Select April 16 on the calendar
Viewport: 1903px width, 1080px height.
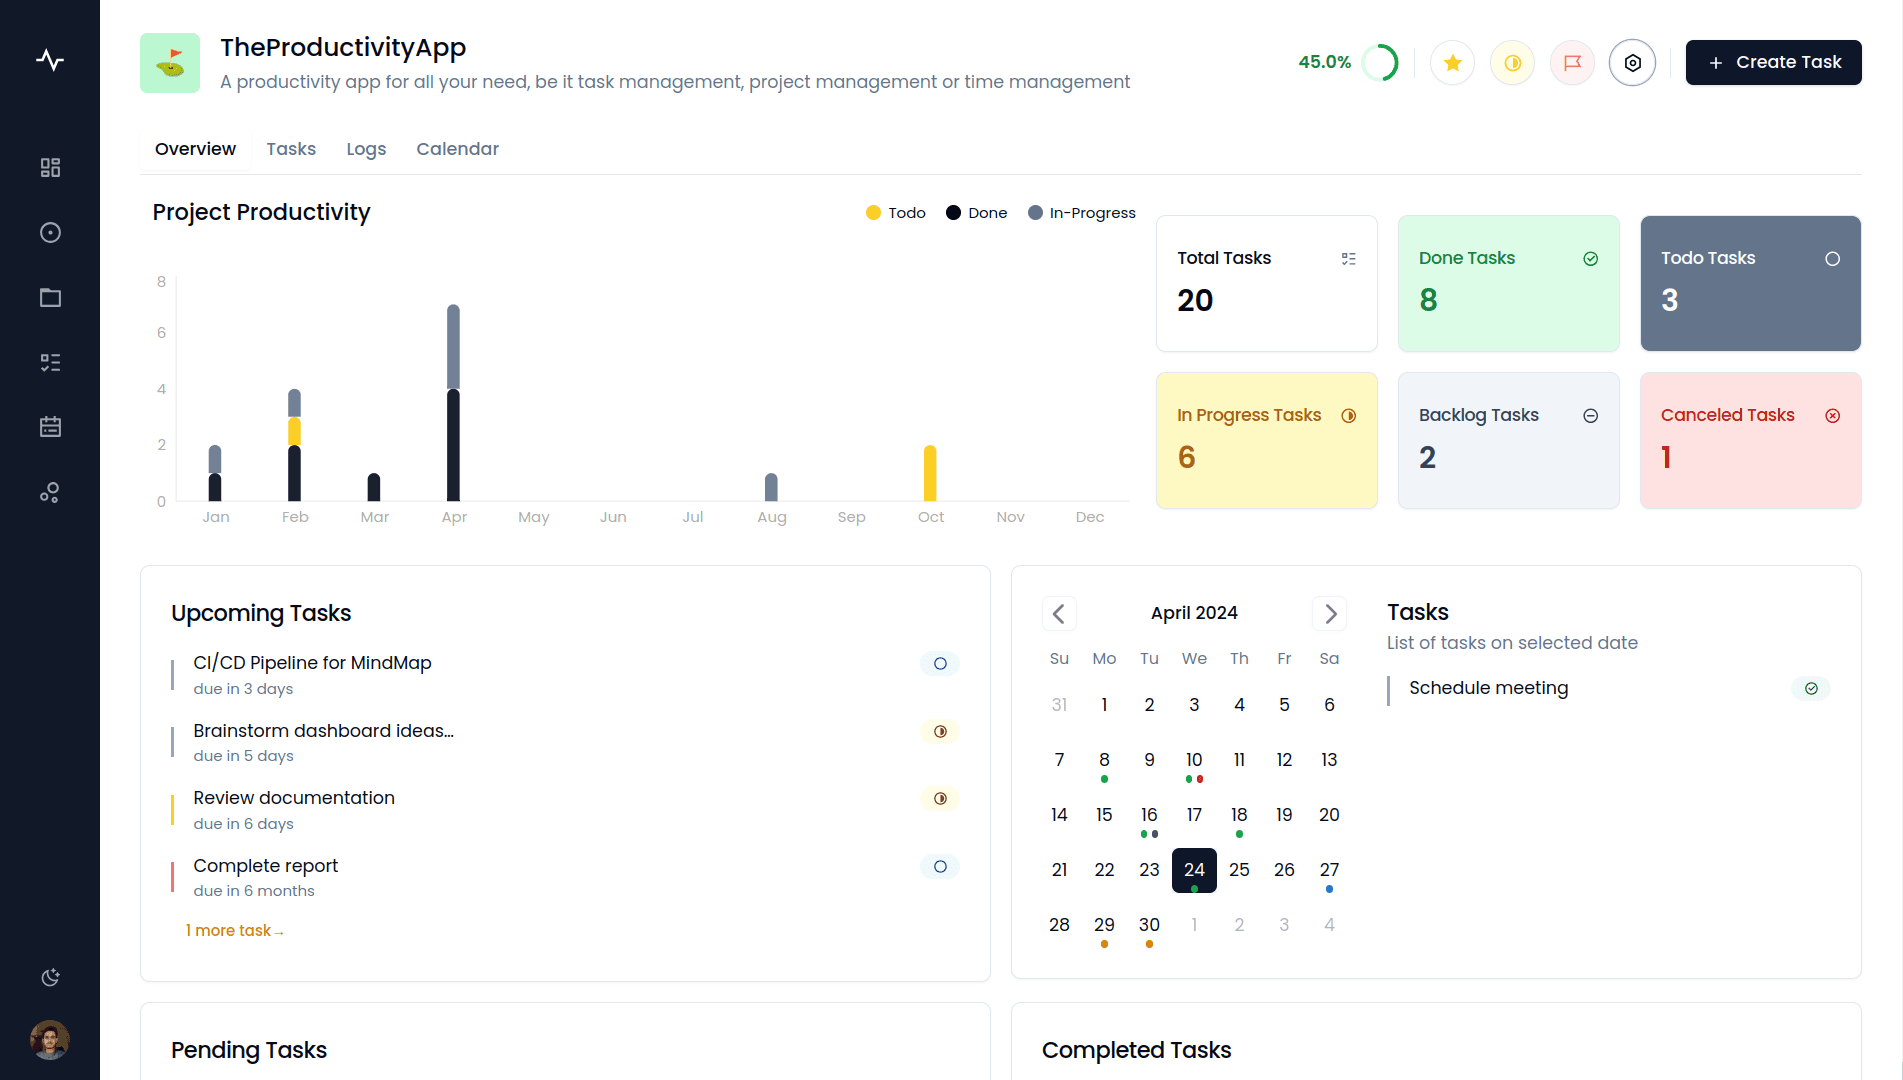pos(1149,814)
